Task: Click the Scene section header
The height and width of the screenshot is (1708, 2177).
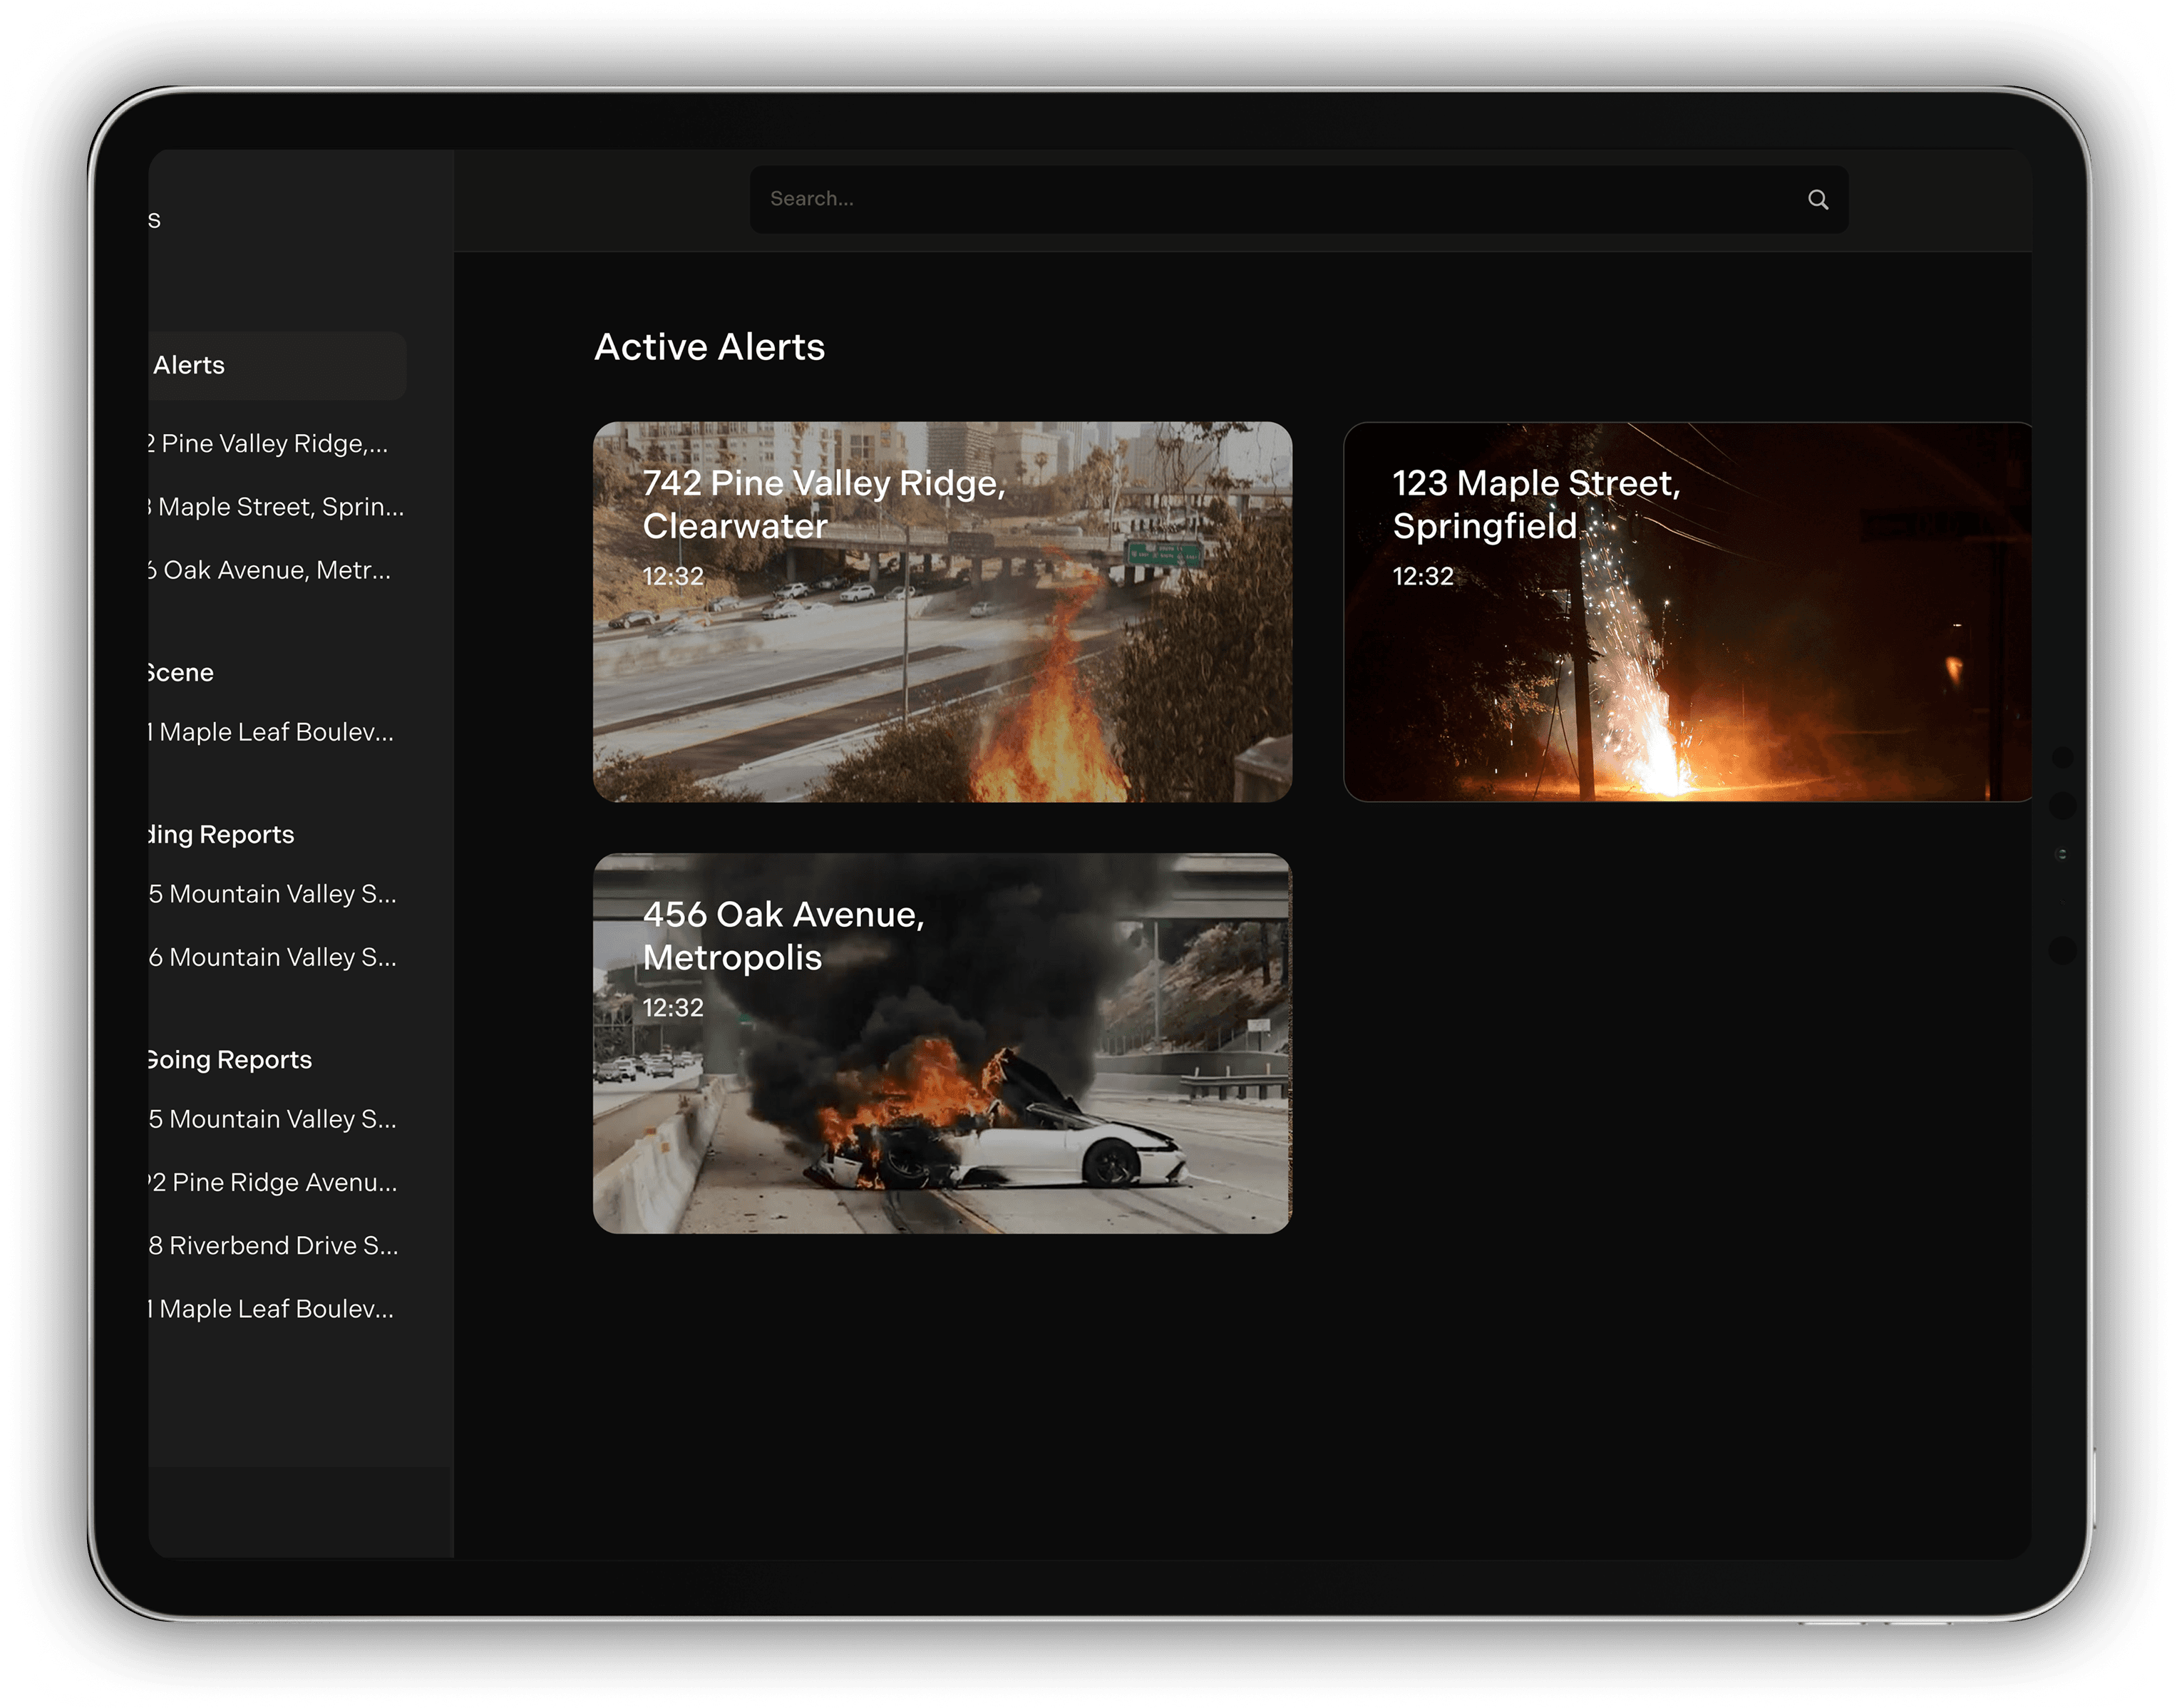Action: coord(182,673)
